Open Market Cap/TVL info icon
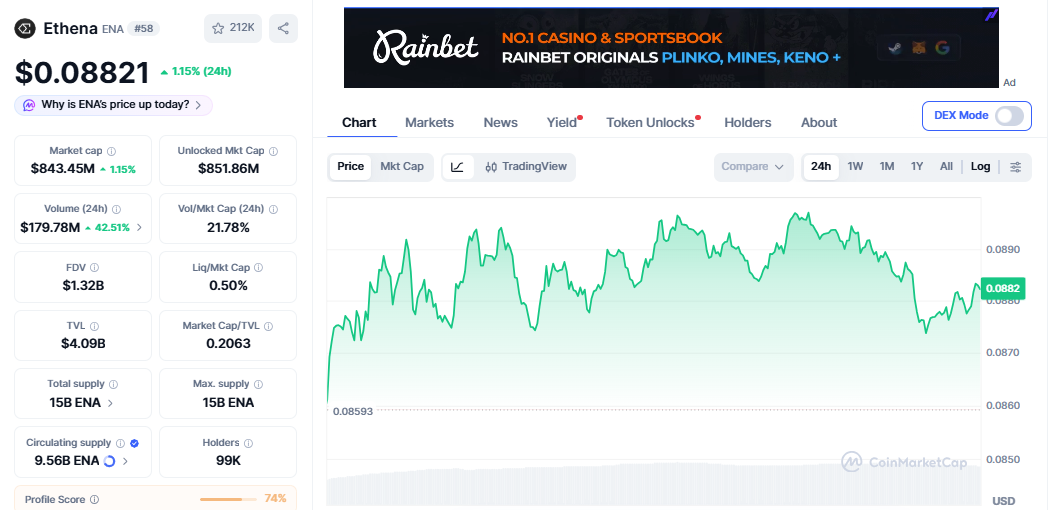This screenshot has height=510, width=1048. (x=268, y=326)
